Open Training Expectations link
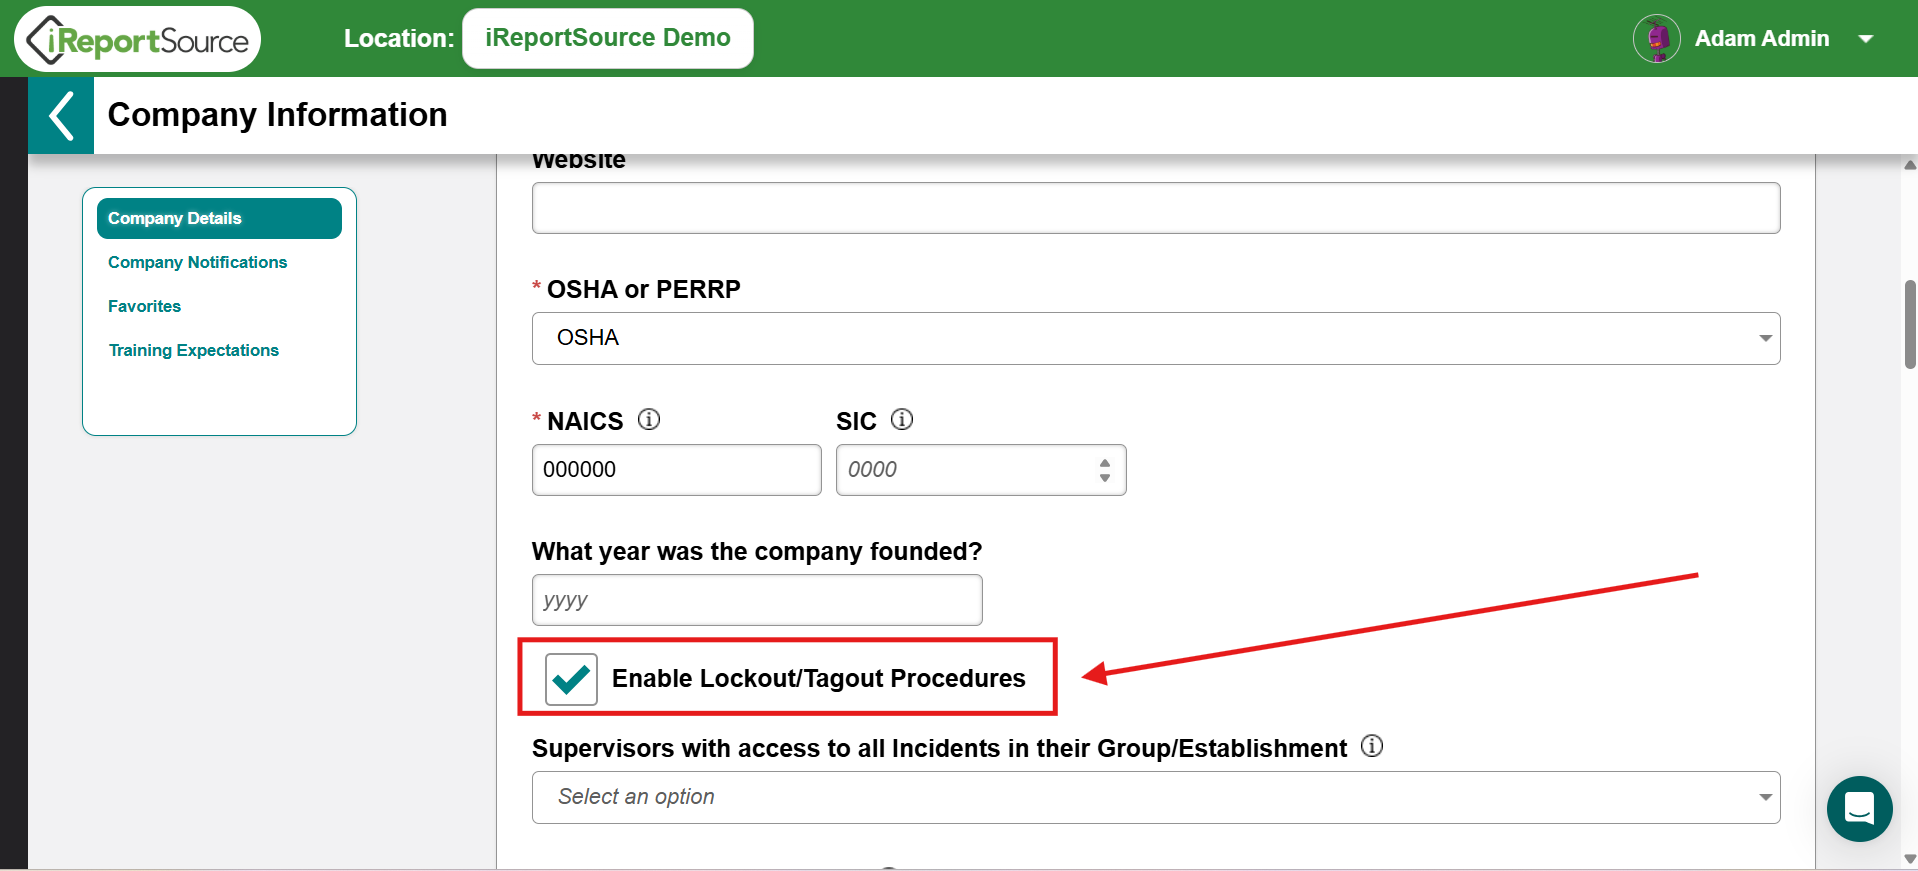 point(194,350)
